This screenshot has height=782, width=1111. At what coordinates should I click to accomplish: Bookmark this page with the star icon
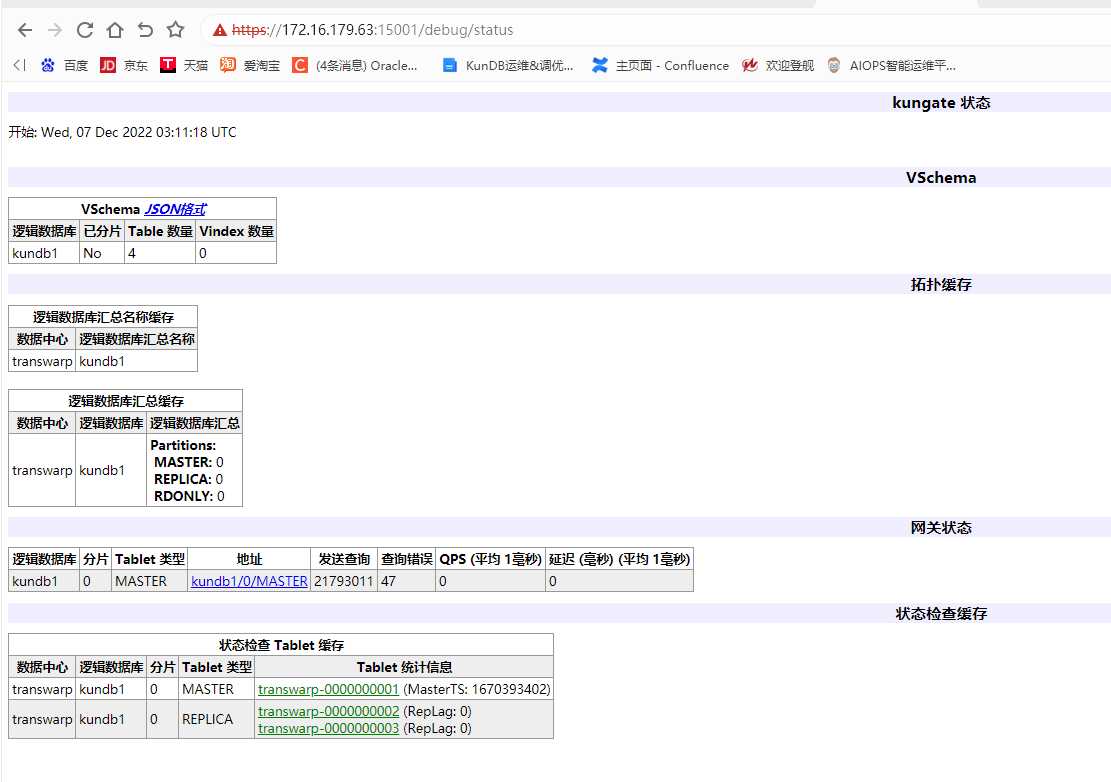pos(174,30)
